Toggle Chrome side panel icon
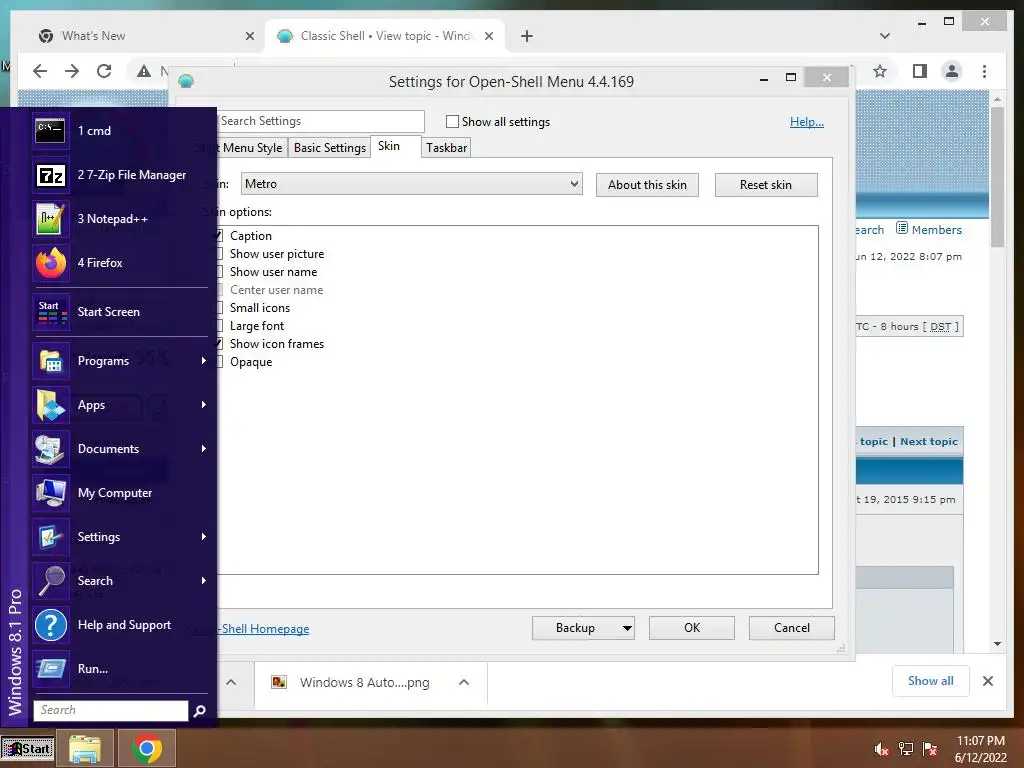 click(920, 71)
